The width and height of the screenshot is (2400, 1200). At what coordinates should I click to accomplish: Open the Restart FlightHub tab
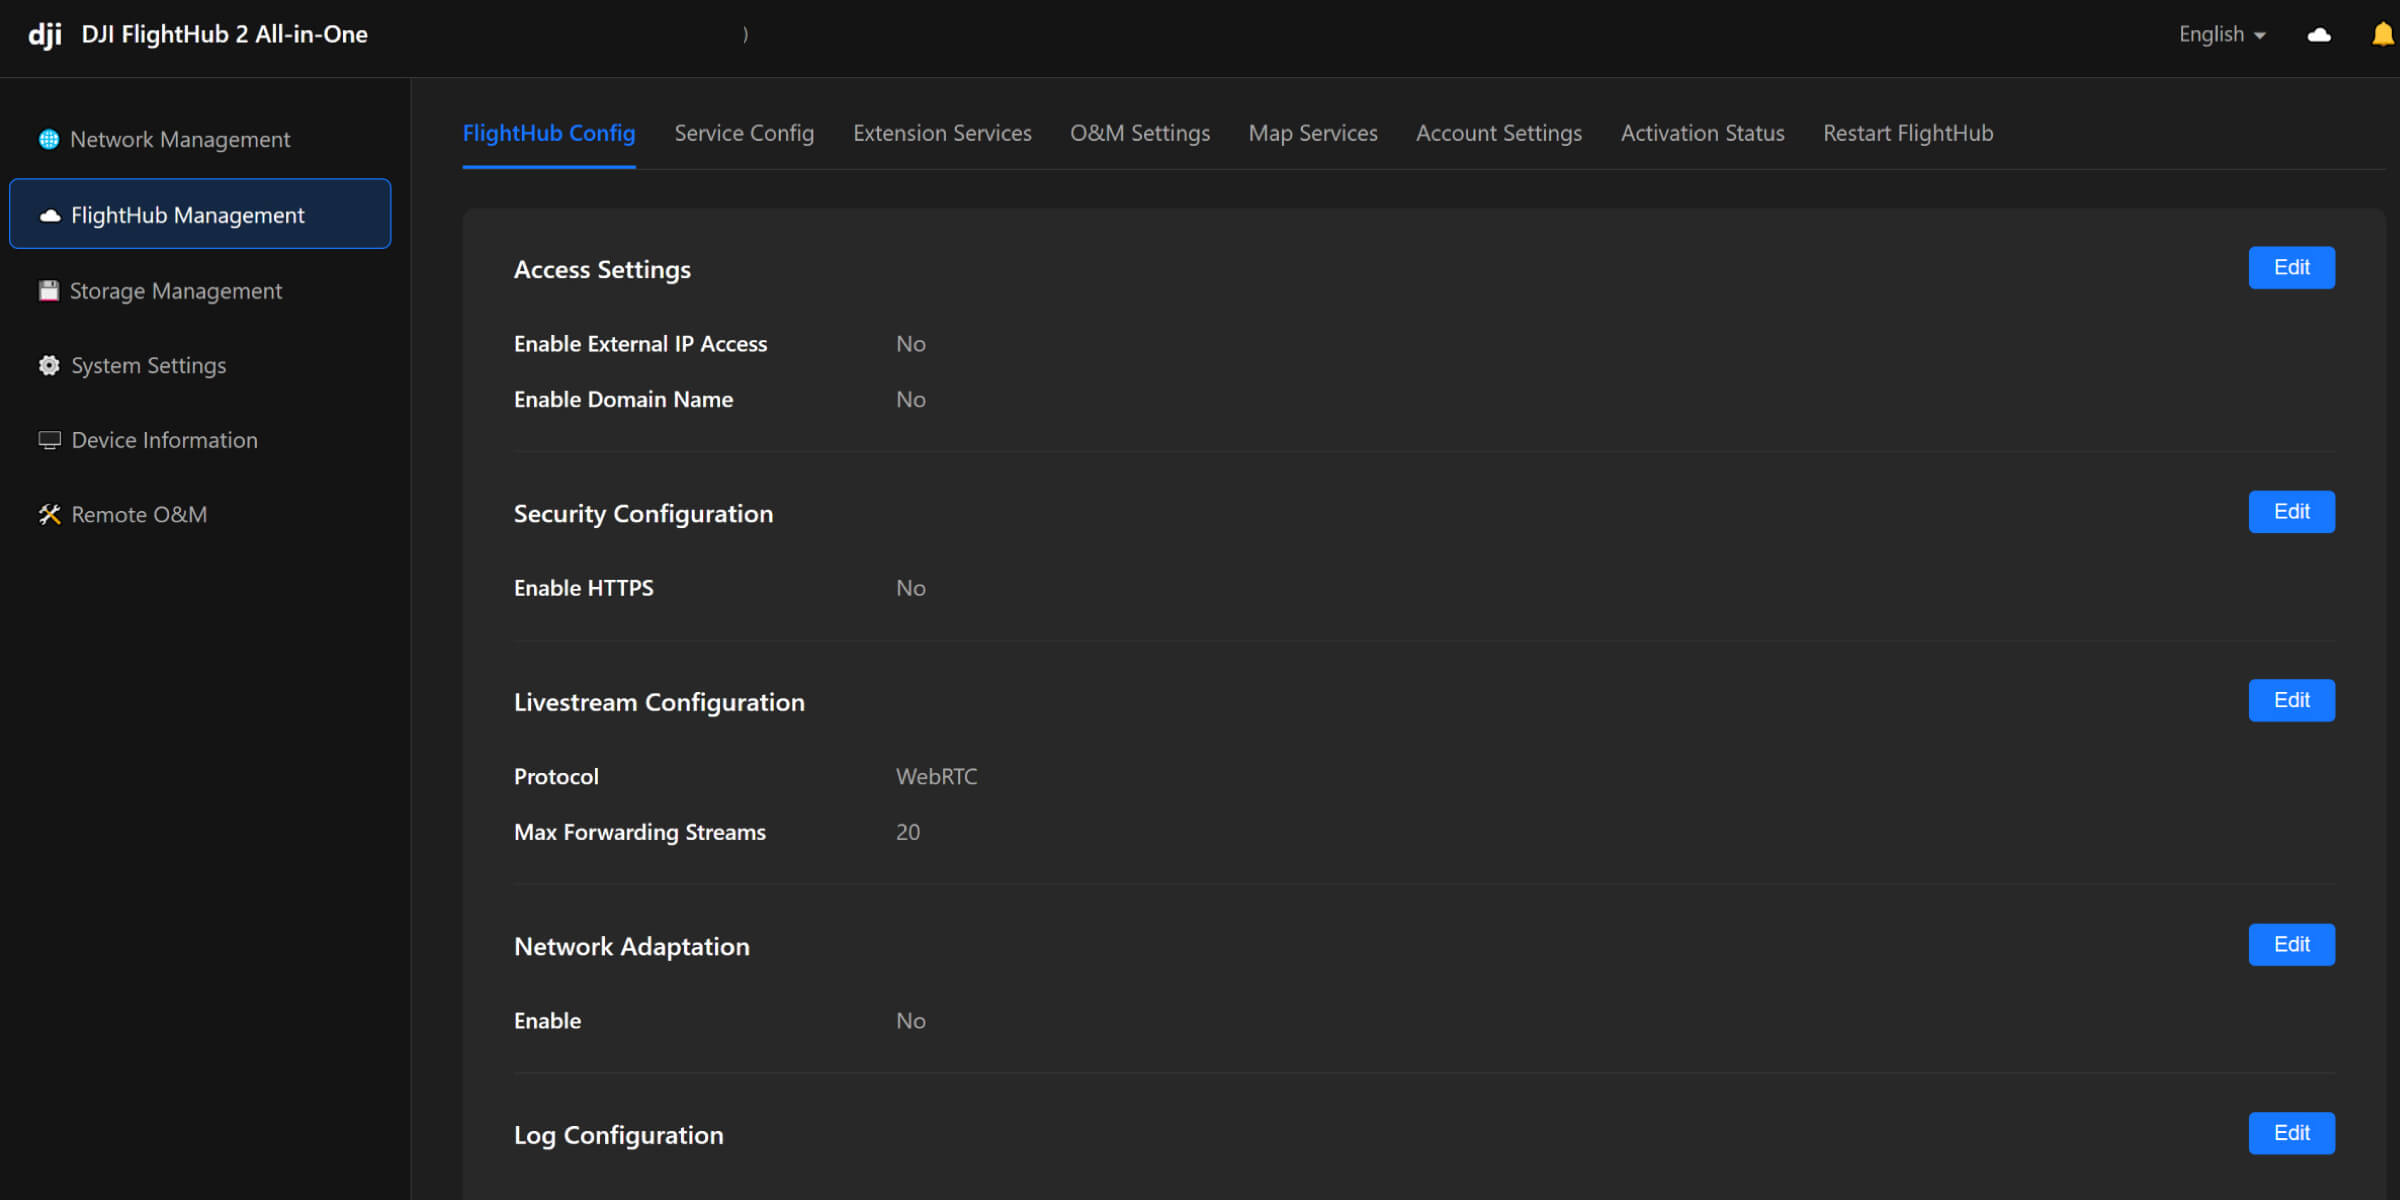(1908, 133)
